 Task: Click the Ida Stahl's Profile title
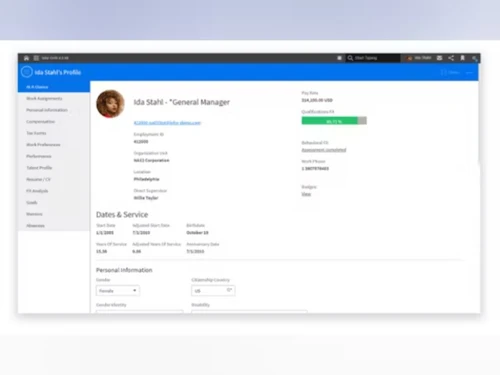coord(58,72)
